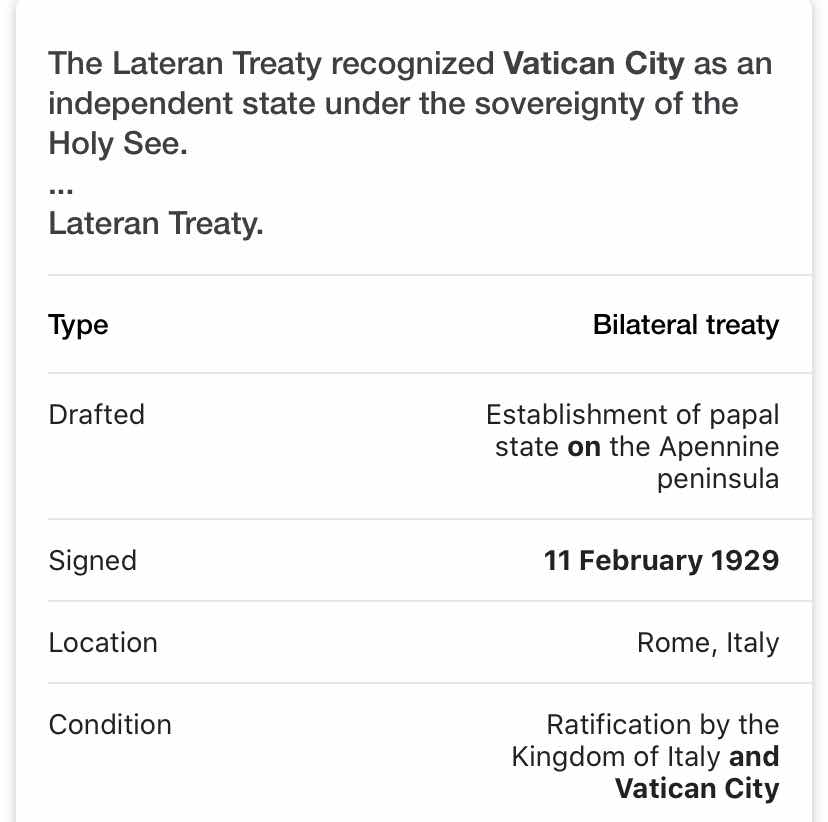Viewport: 828px width, 822px height.
Task: Select the 11 February 1929 date
Action: 661,560
